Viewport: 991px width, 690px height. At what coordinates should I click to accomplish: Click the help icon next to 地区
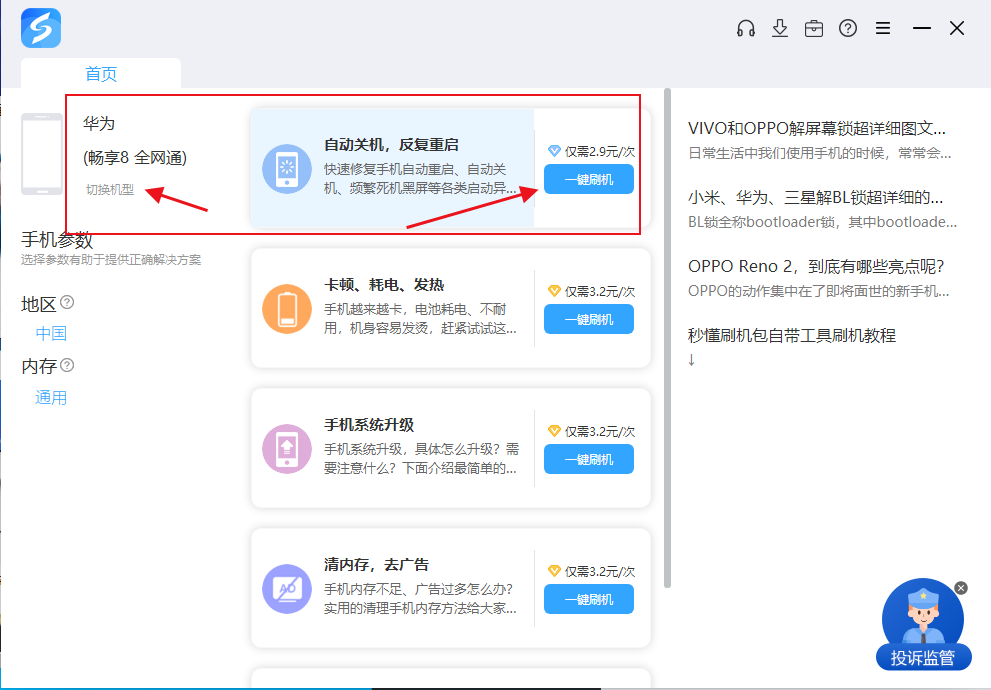[67, 303]
